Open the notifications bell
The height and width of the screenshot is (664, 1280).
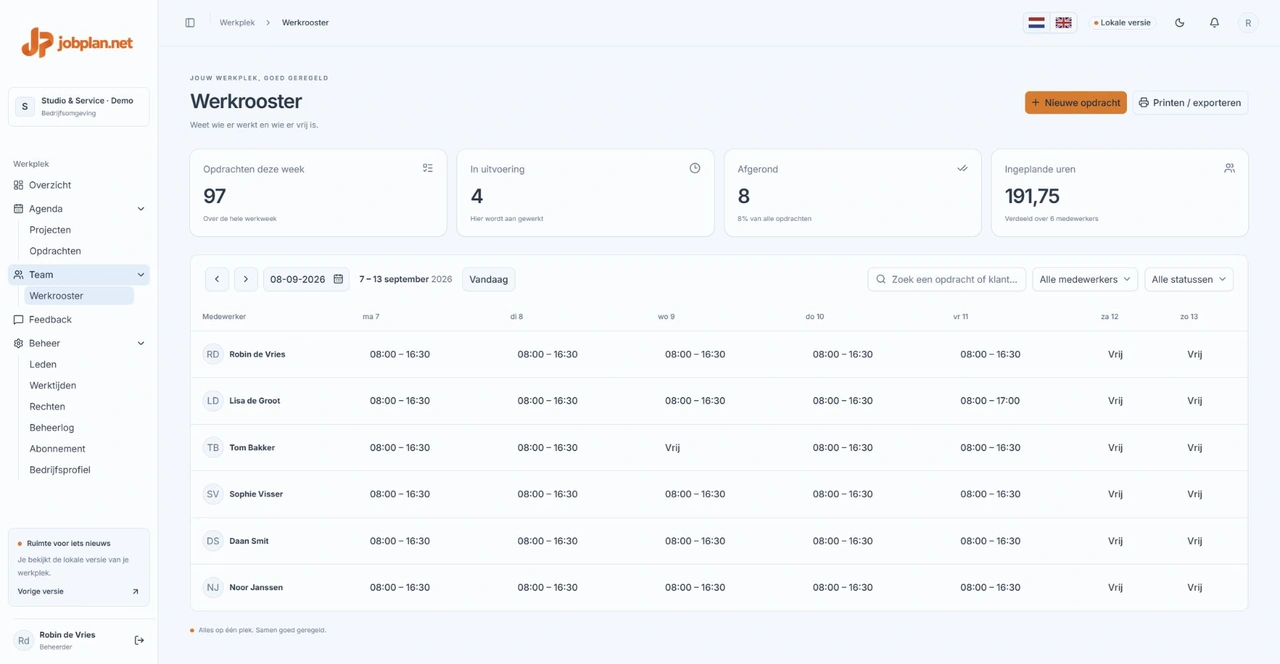(x=1214, y=23)
